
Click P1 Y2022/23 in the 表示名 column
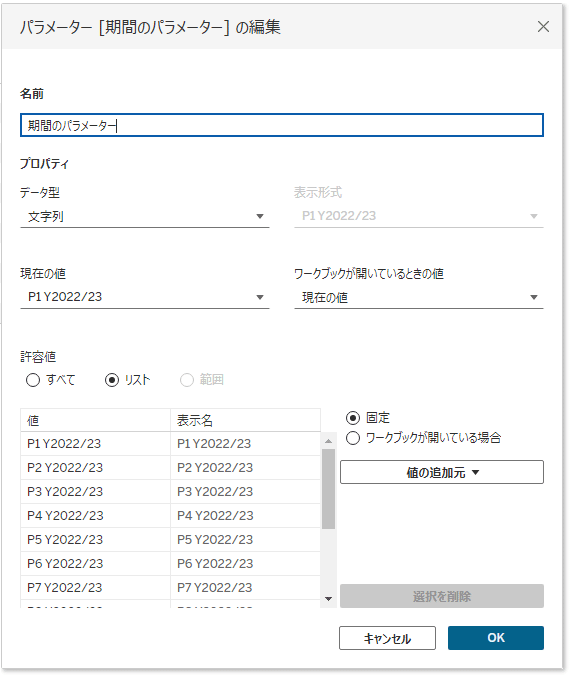point(245,444)
